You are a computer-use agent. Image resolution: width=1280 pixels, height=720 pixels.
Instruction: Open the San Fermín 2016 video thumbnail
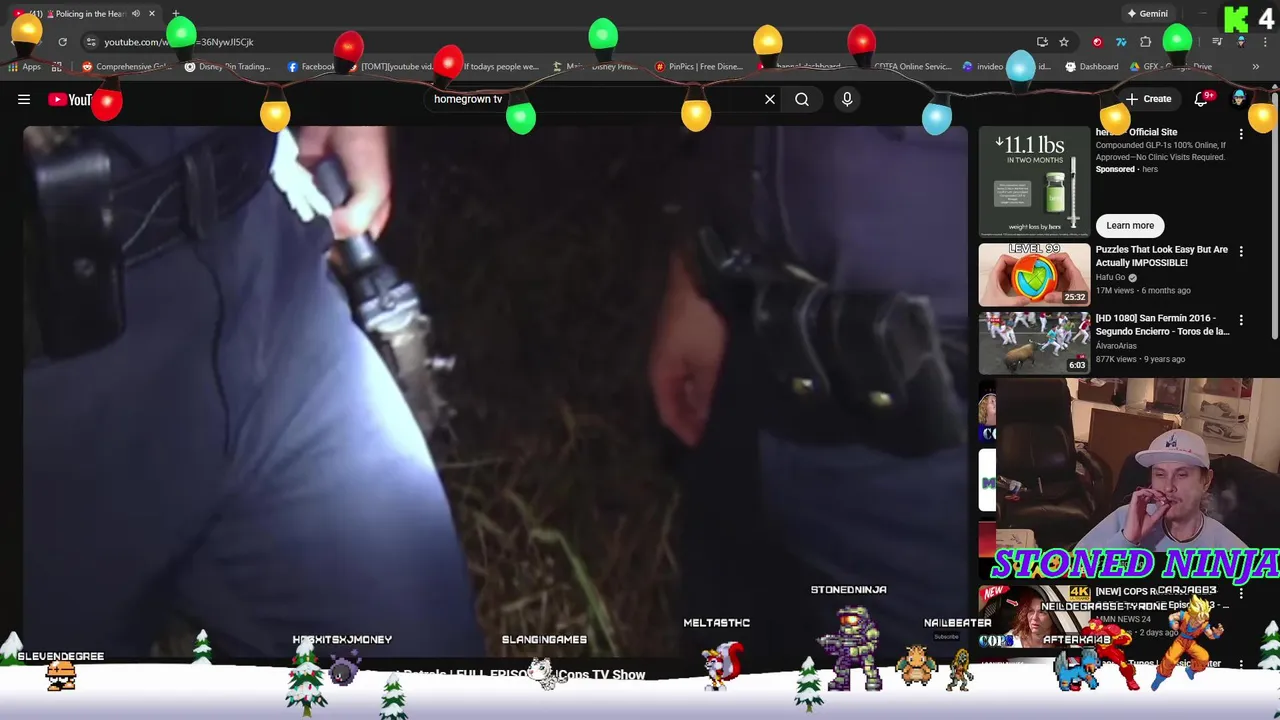click(1034, 343)
